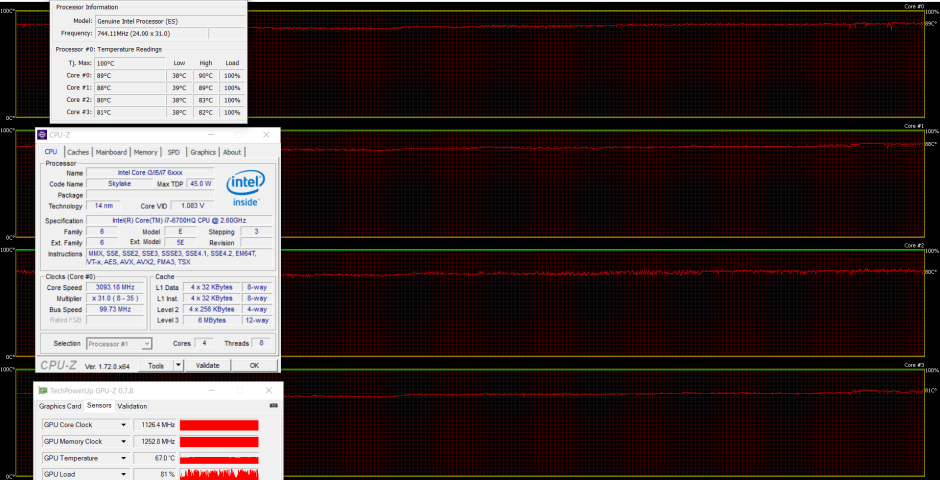Click the Max TDP 45.0 W value

pos(200,184)
